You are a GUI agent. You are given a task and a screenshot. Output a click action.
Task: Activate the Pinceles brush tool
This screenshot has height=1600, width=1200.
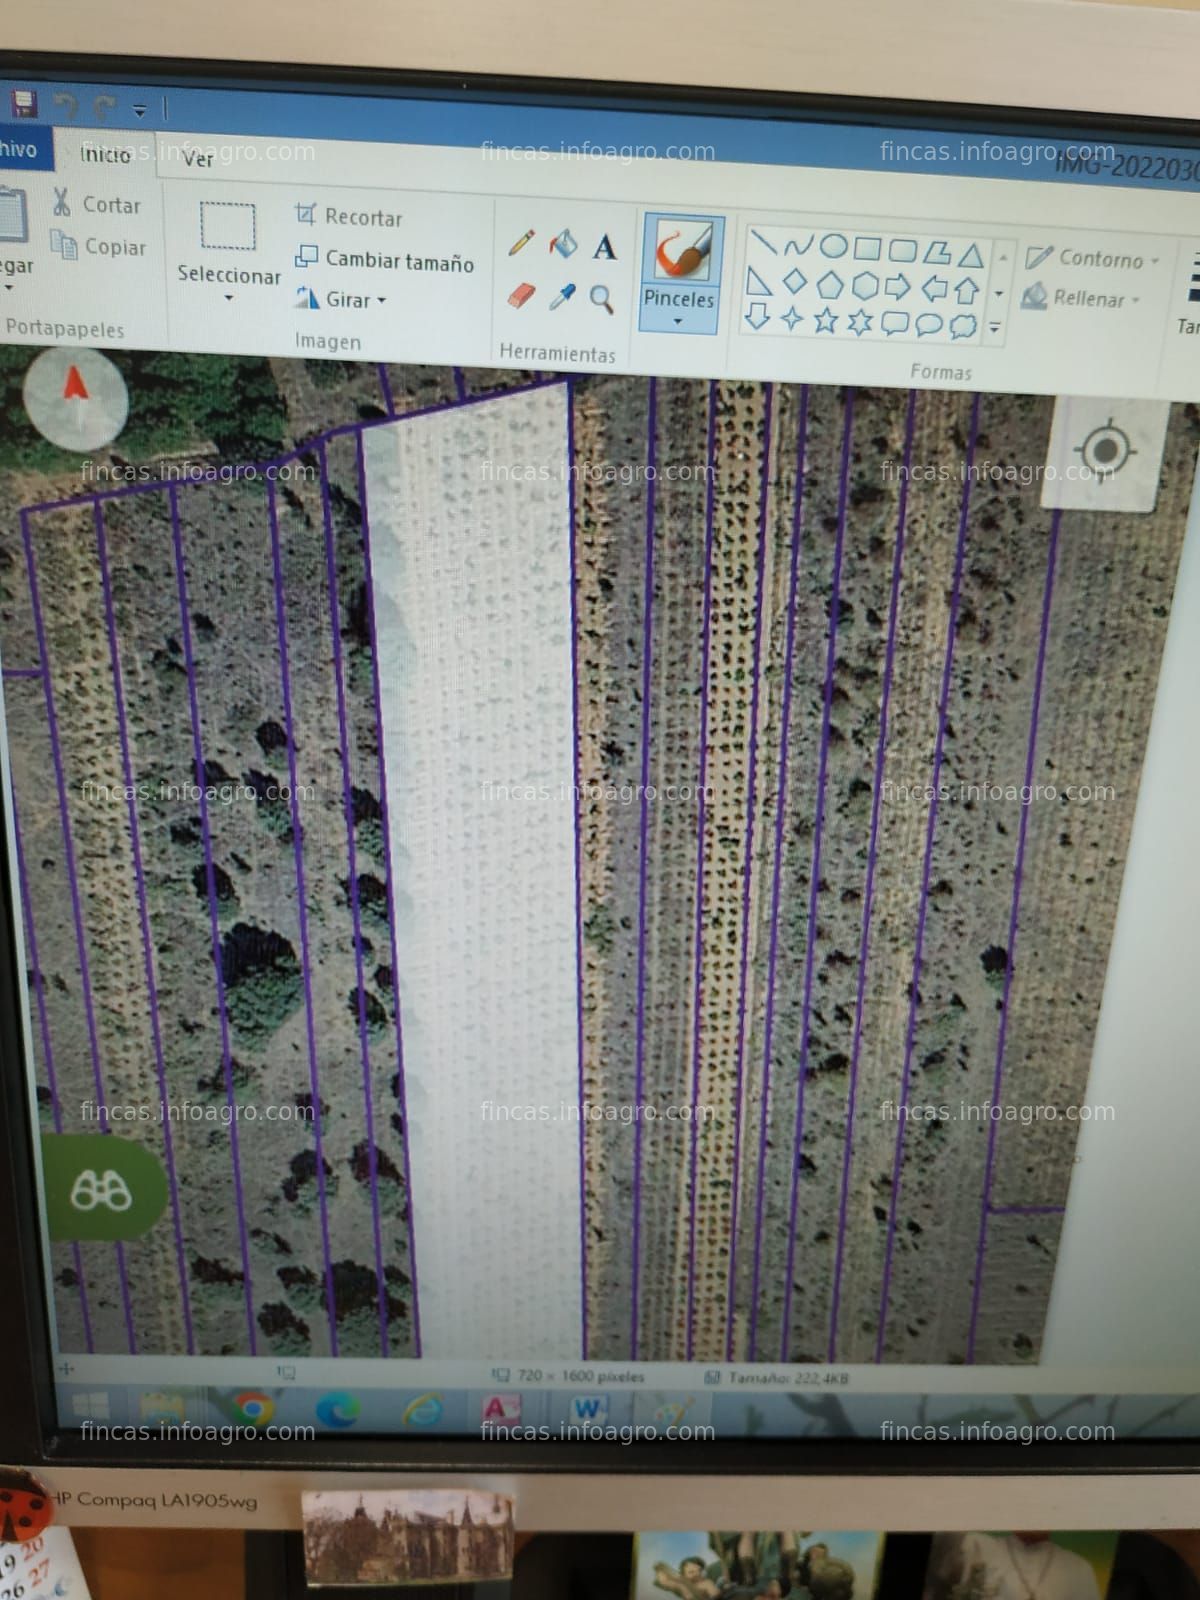682,251
